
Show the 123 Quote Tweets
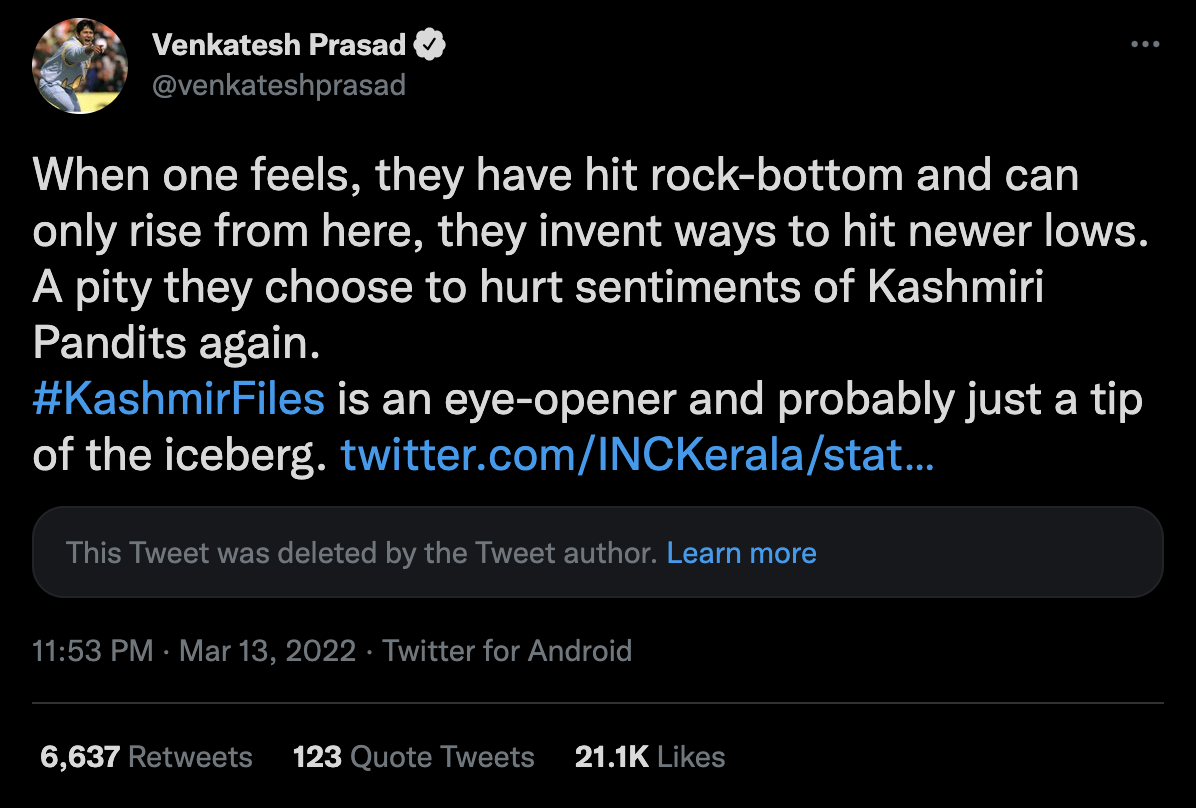(x=414, y=757)
